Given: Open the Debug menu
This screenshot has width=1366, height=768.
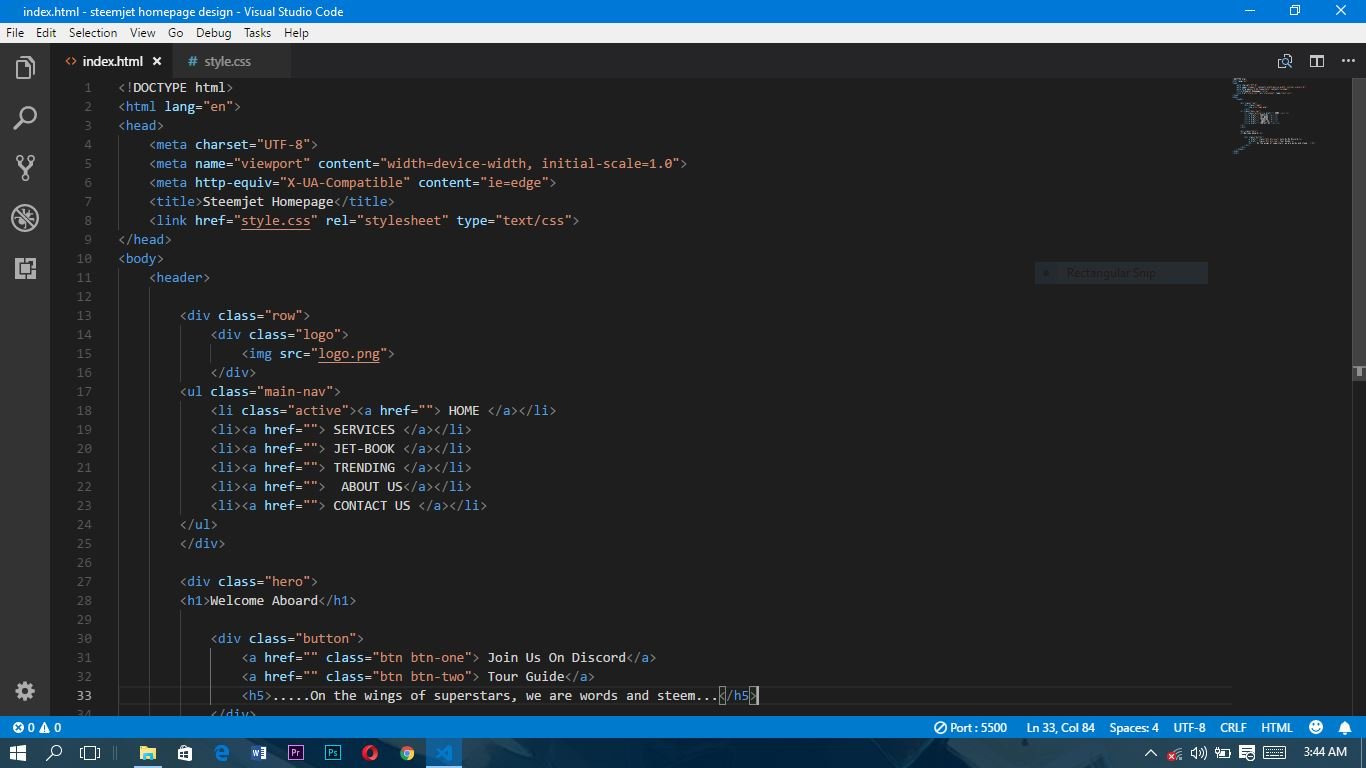Looking at the screenshot, I should pos(214,33).
